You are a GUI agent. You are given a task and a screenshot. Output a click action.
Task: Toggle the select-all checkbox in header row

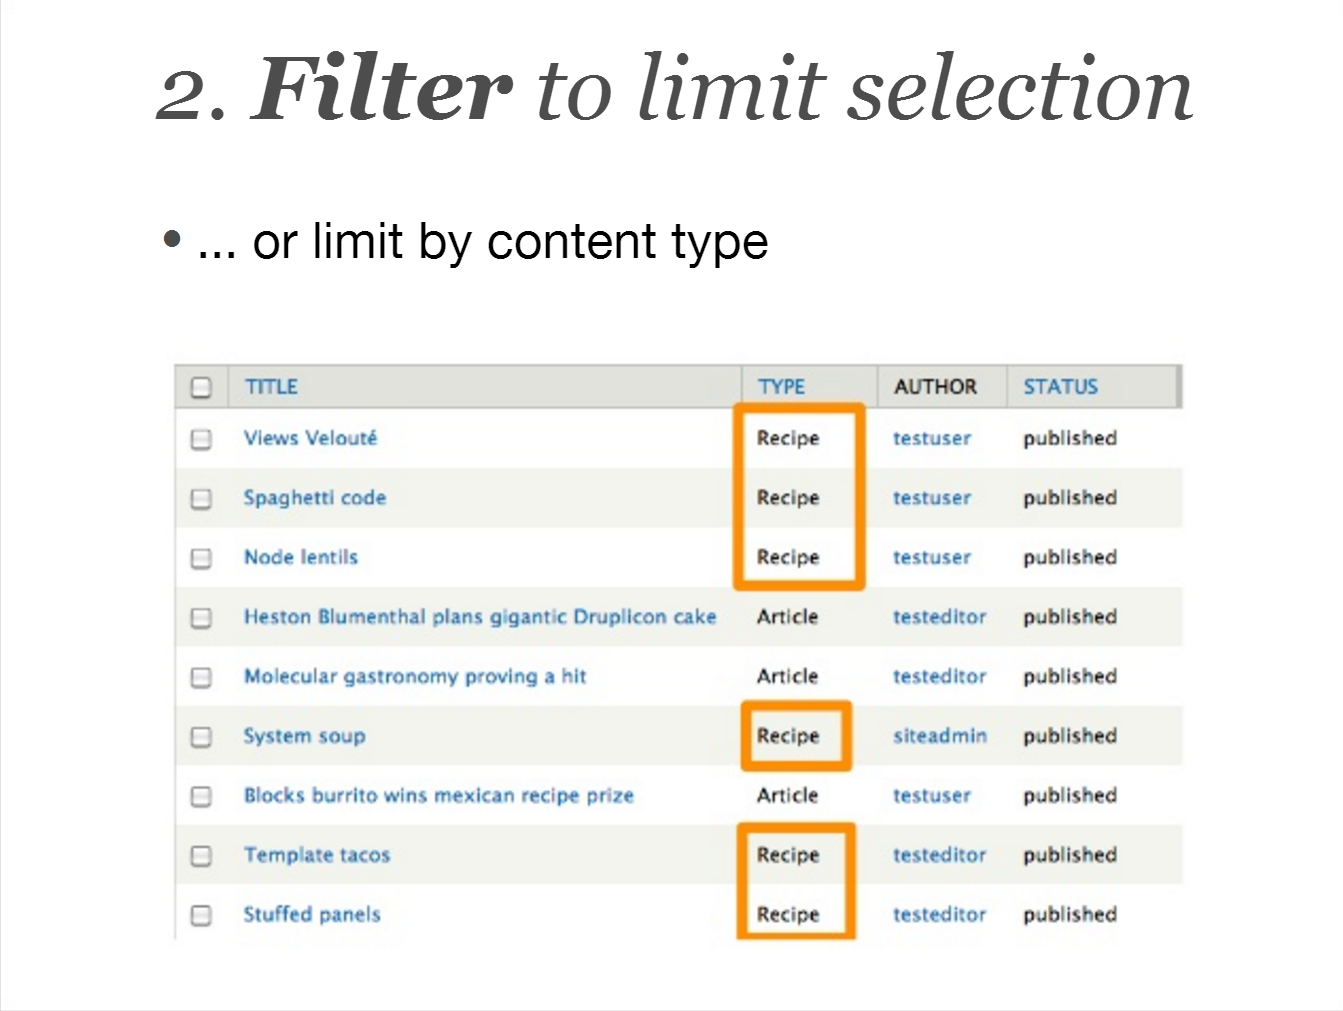tap(201, 387)
